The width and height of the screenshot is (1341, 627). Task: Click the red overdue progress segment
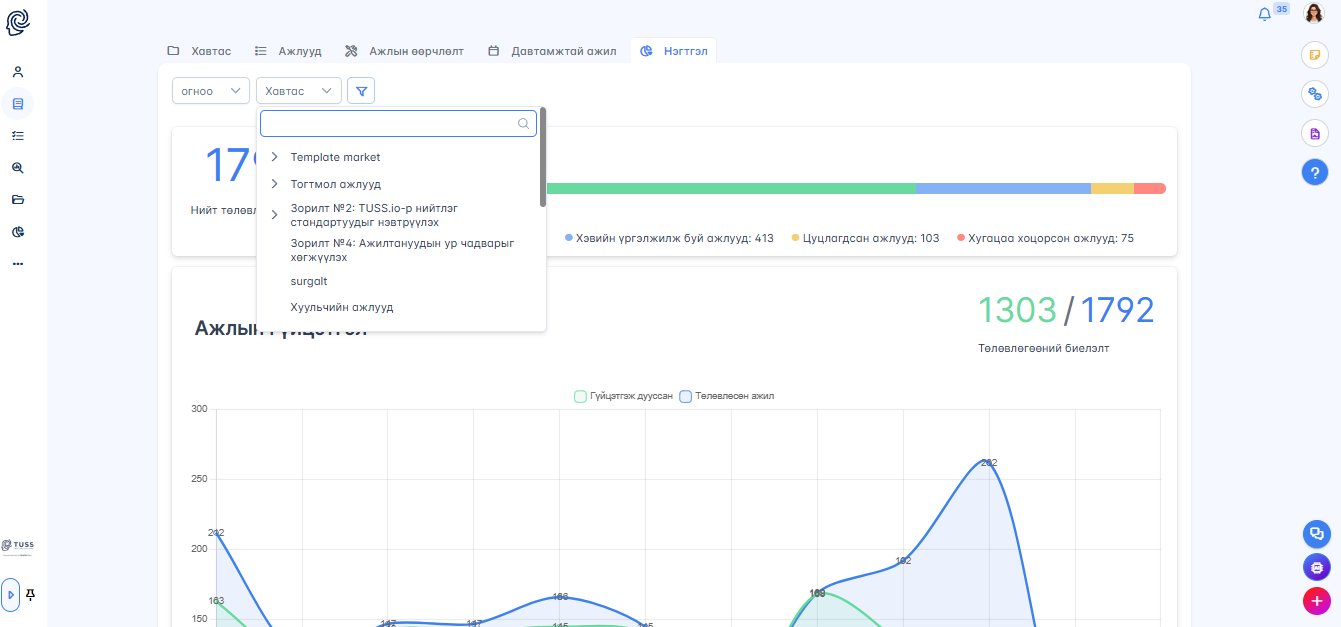coord(1150,188)
